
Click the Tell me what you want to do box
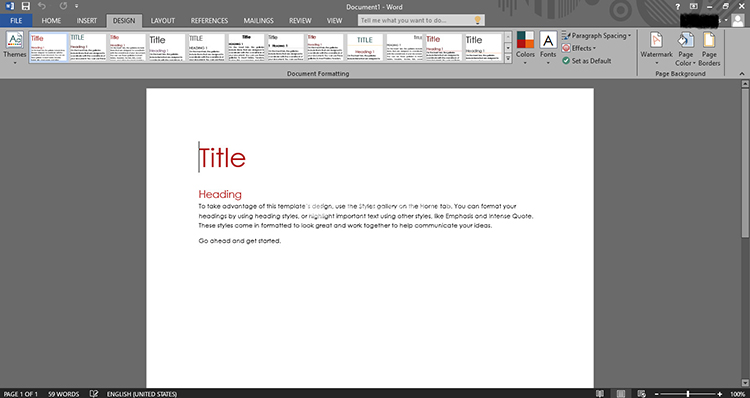(421, 20)
